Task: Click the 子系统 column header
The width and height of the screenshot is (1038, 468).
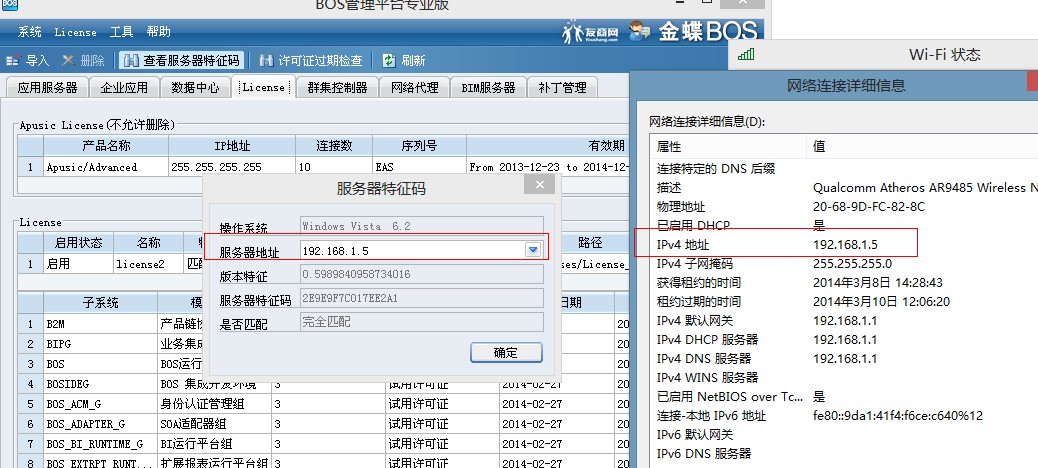Action: point(100,303)
